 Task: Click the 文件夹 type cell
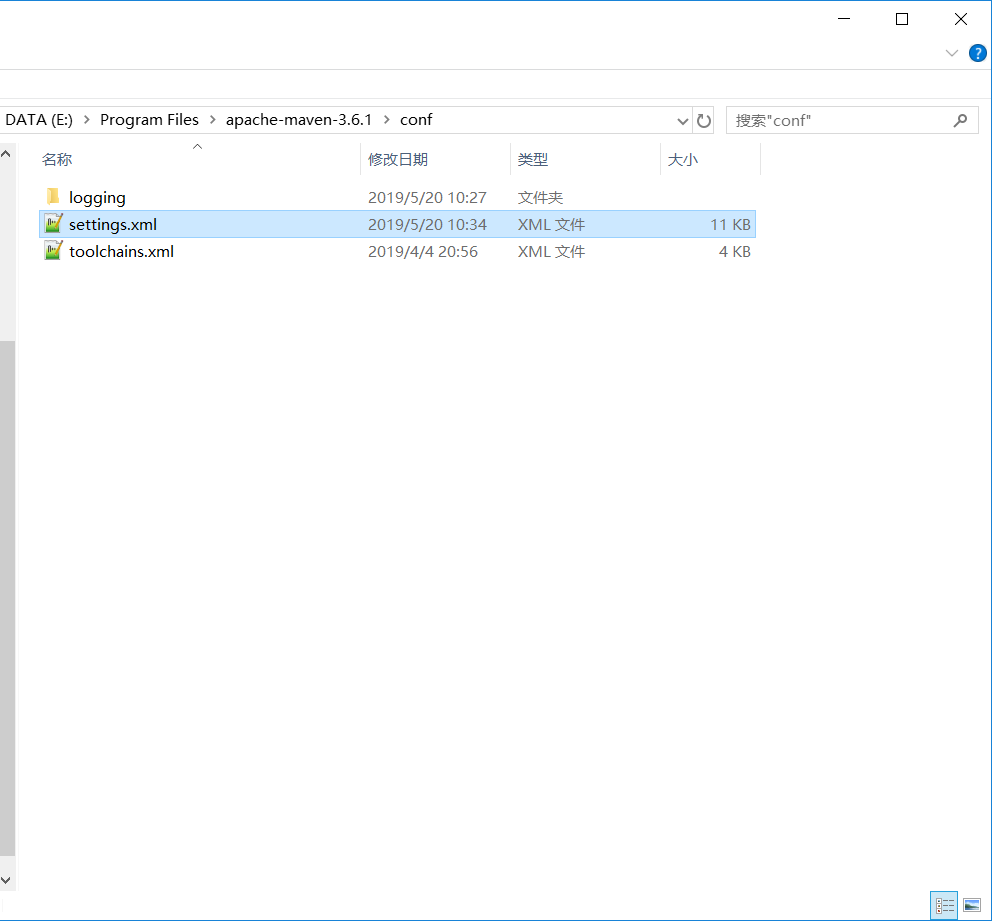click(x=540, y=197)
